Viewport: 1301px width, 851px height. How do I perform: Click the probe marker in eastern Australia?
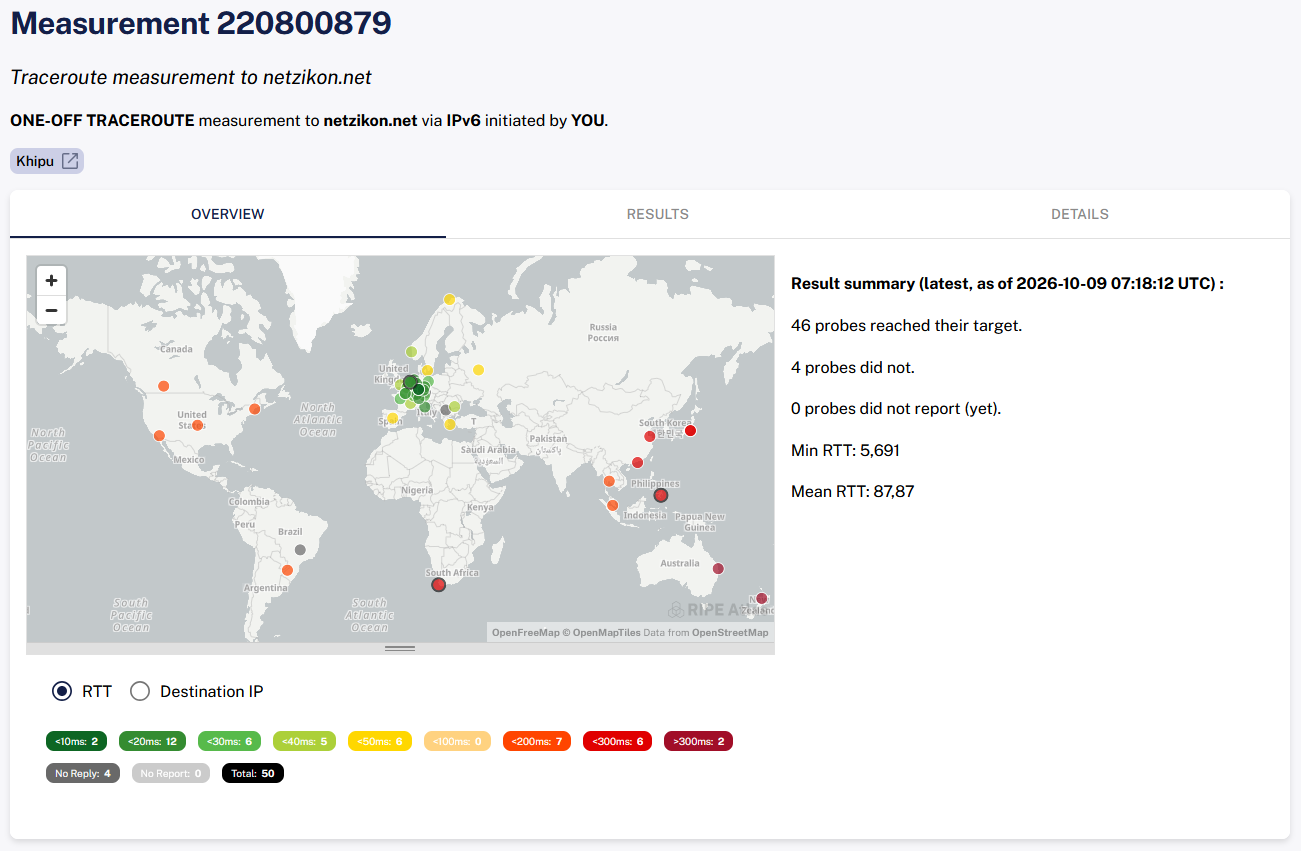[x=718, y=569]
